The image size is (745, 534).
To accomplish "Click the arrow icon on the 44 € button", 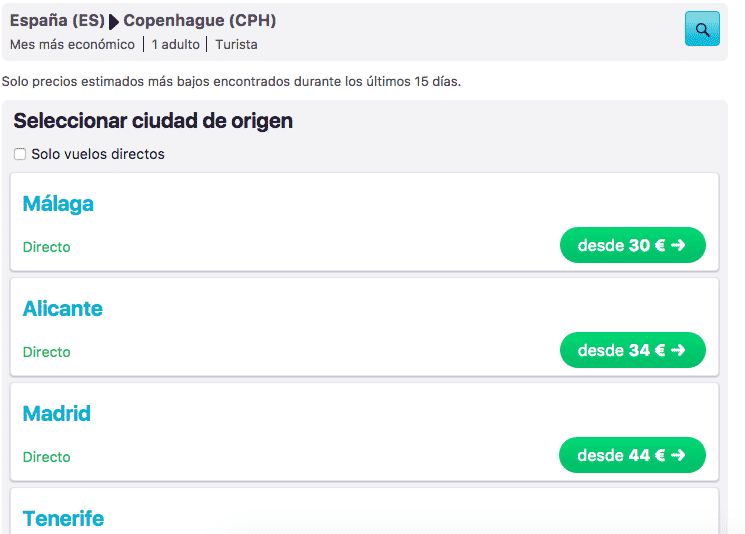I will coord(678,455).
